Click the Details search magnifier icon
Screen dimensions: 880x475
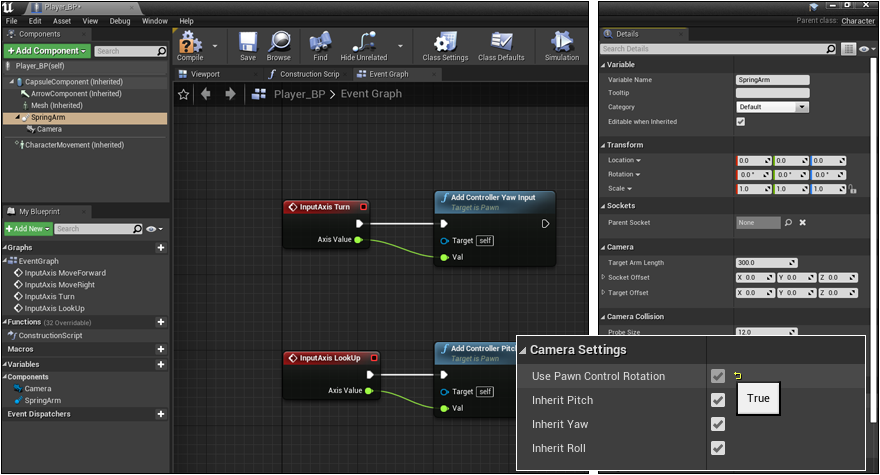(831, 49)
